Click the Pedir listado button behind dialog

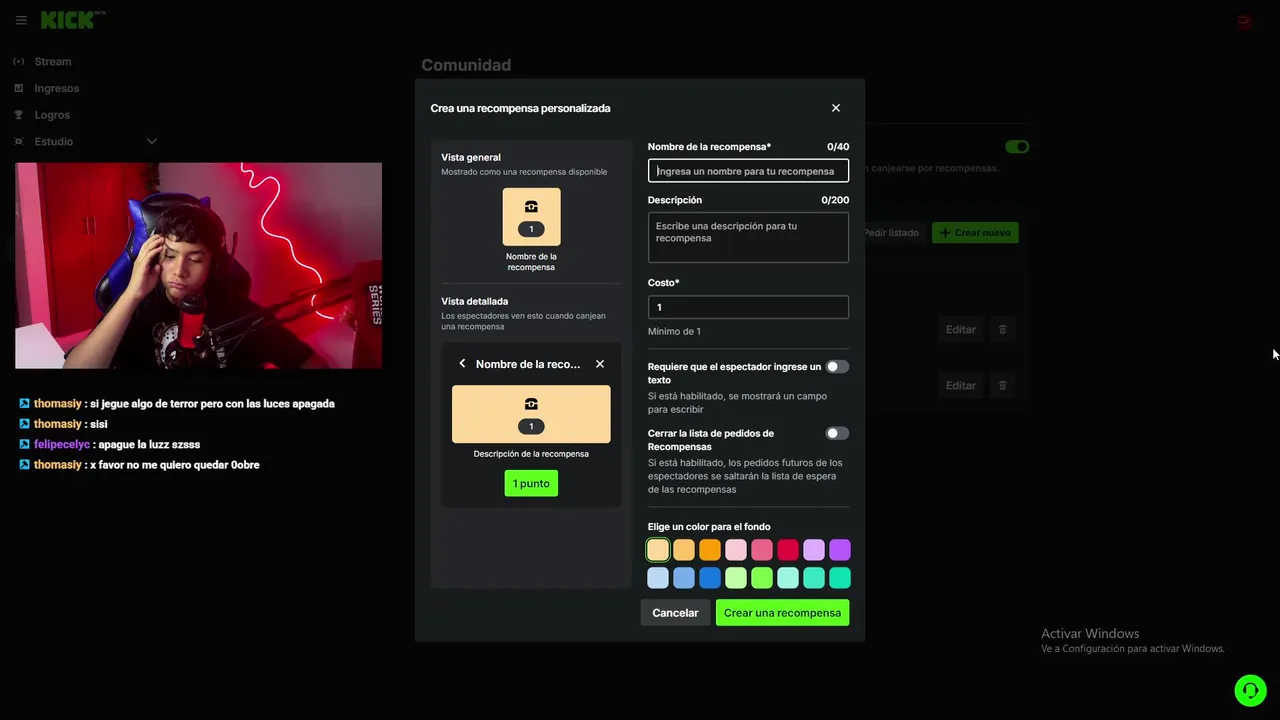click(x=890, y=233)
